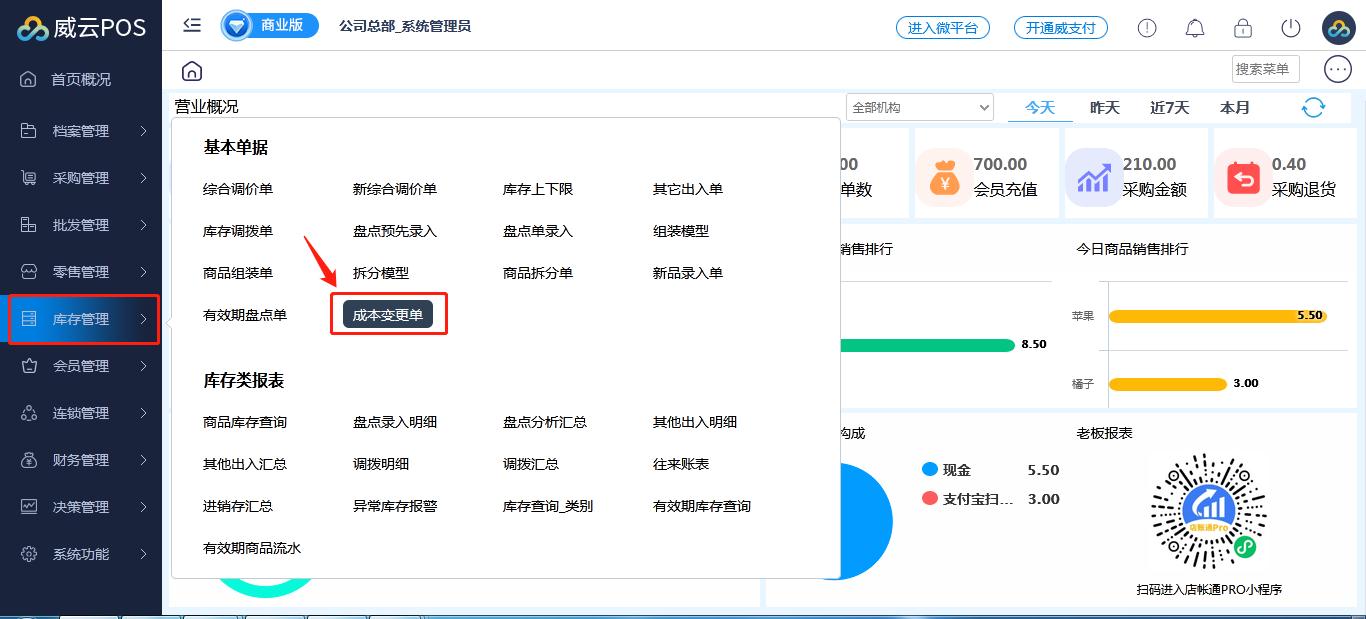This screenshot has width=1366, height=619.
Task: Open 成本变更单 in the menu
Action: tap(388, 315)
